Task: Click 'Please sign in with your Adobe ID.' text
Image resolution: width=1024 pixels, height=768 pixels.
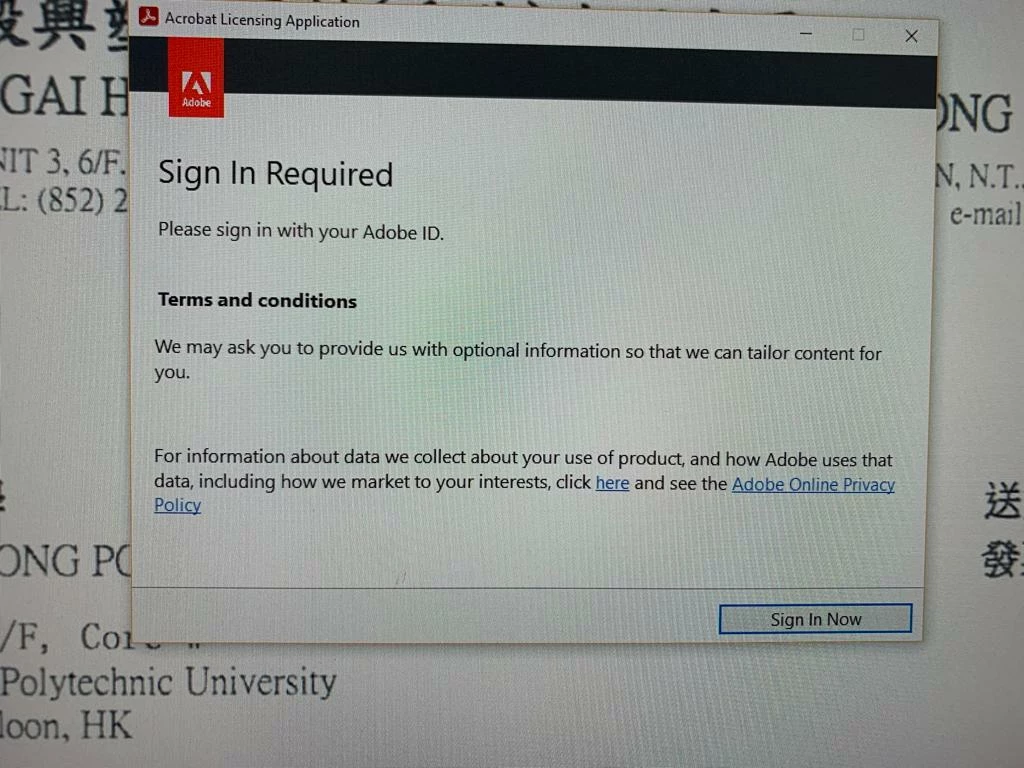Action: click(x=301, y=231)
